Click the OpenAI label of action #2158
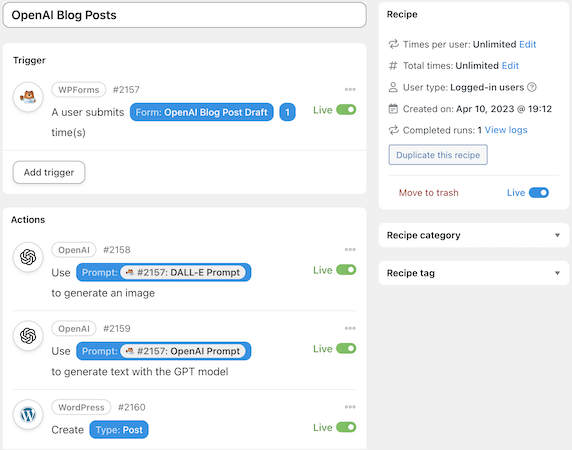Screen dimensions: 572x450 [74, 250]
